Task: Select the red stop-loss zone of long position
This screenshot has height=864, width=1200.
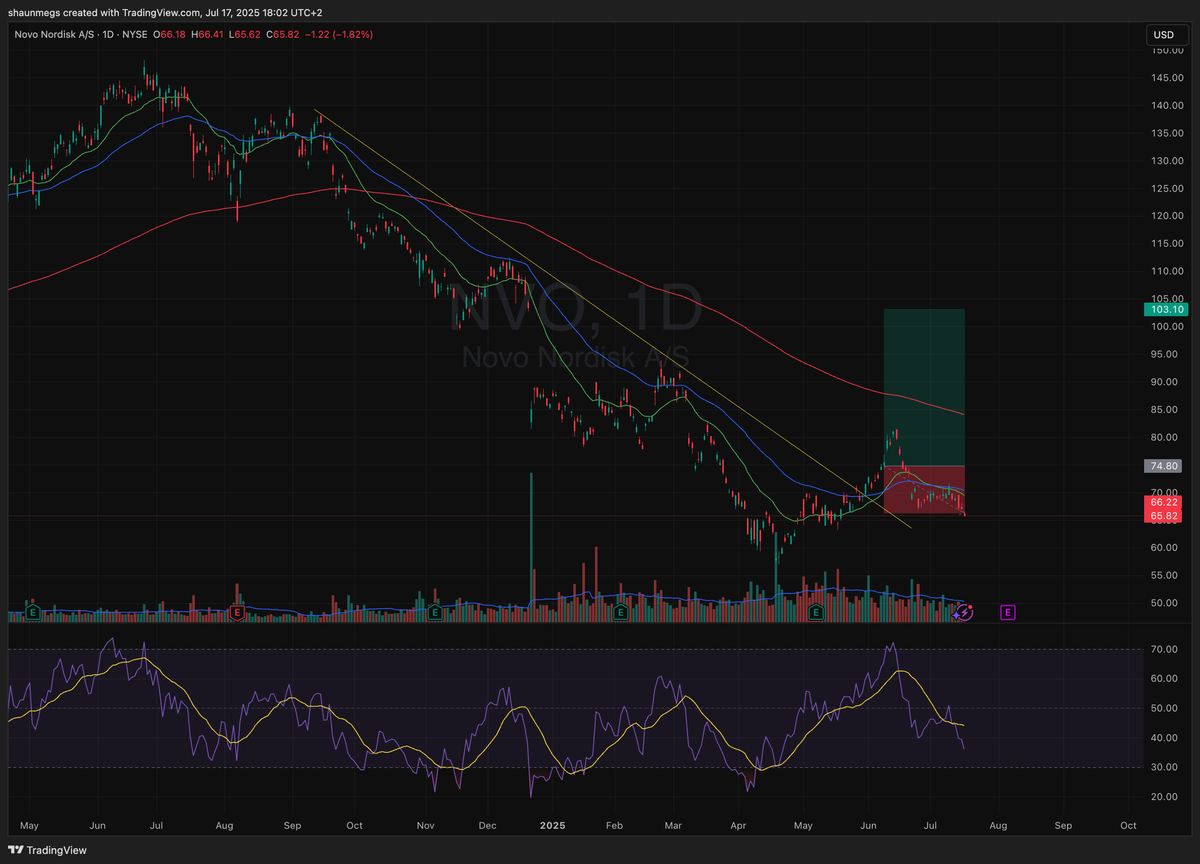Action: pos(923,490)
